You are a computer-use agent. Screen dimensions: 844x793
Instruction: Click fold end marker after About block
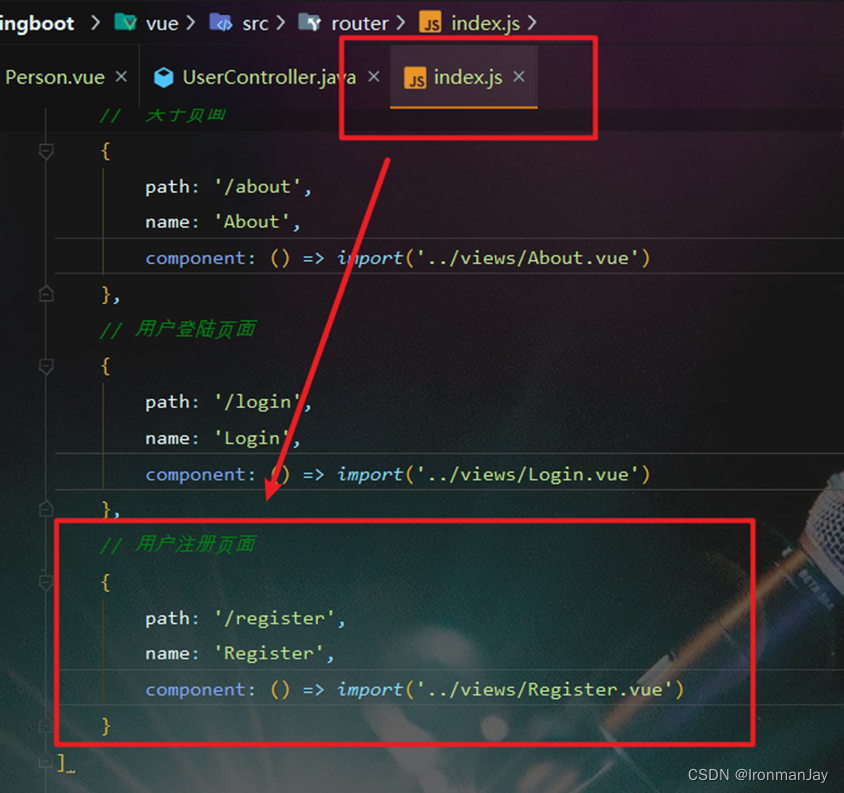[46, 293]
